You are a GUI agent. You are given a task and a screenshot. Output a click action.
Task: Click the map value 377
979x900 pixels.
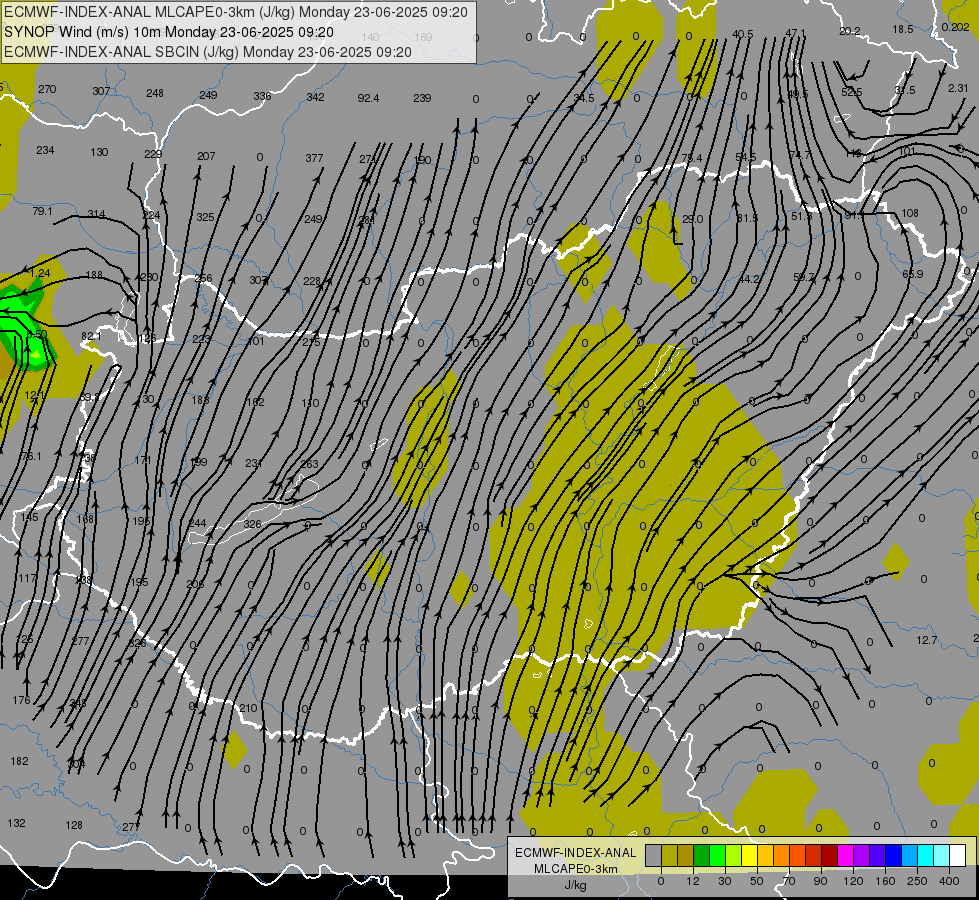314,158
